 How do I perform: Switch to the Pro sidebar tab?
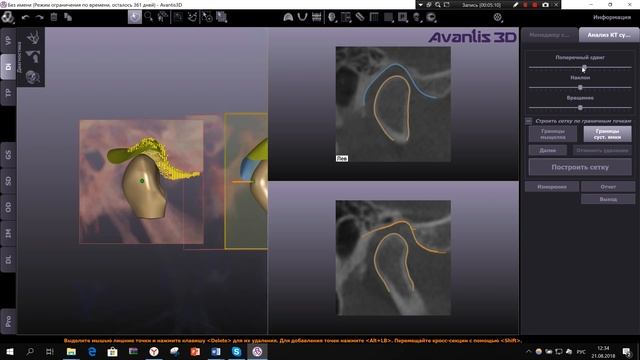click(8, 321)
